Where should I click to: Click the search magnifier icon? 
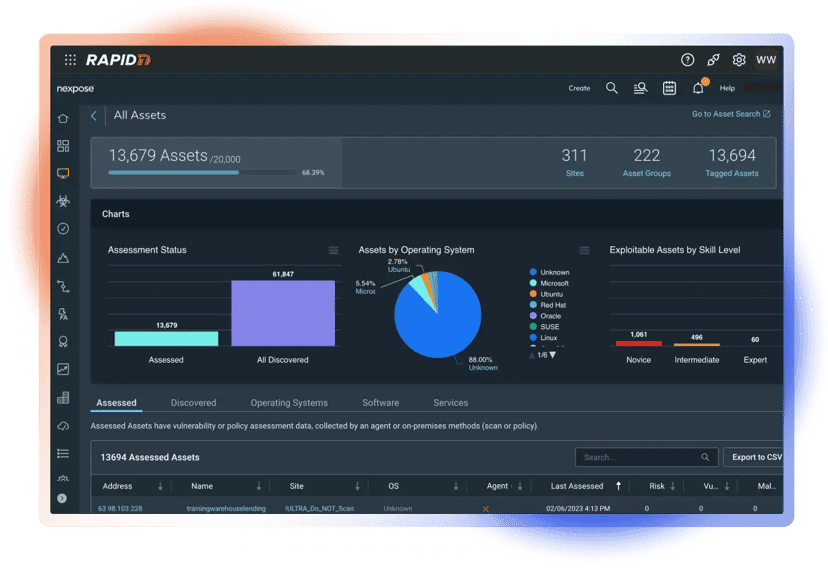click(x=611, y=88)
